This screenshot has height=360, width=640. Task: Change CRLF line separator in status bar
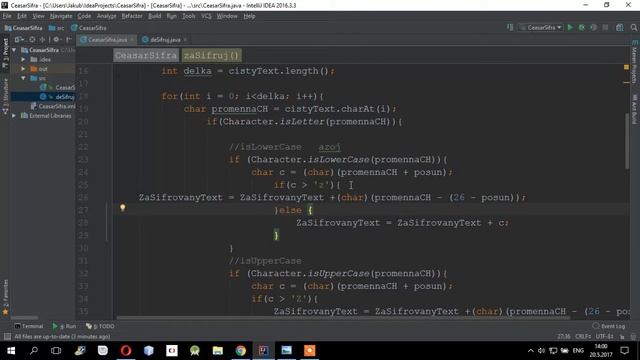583,336
